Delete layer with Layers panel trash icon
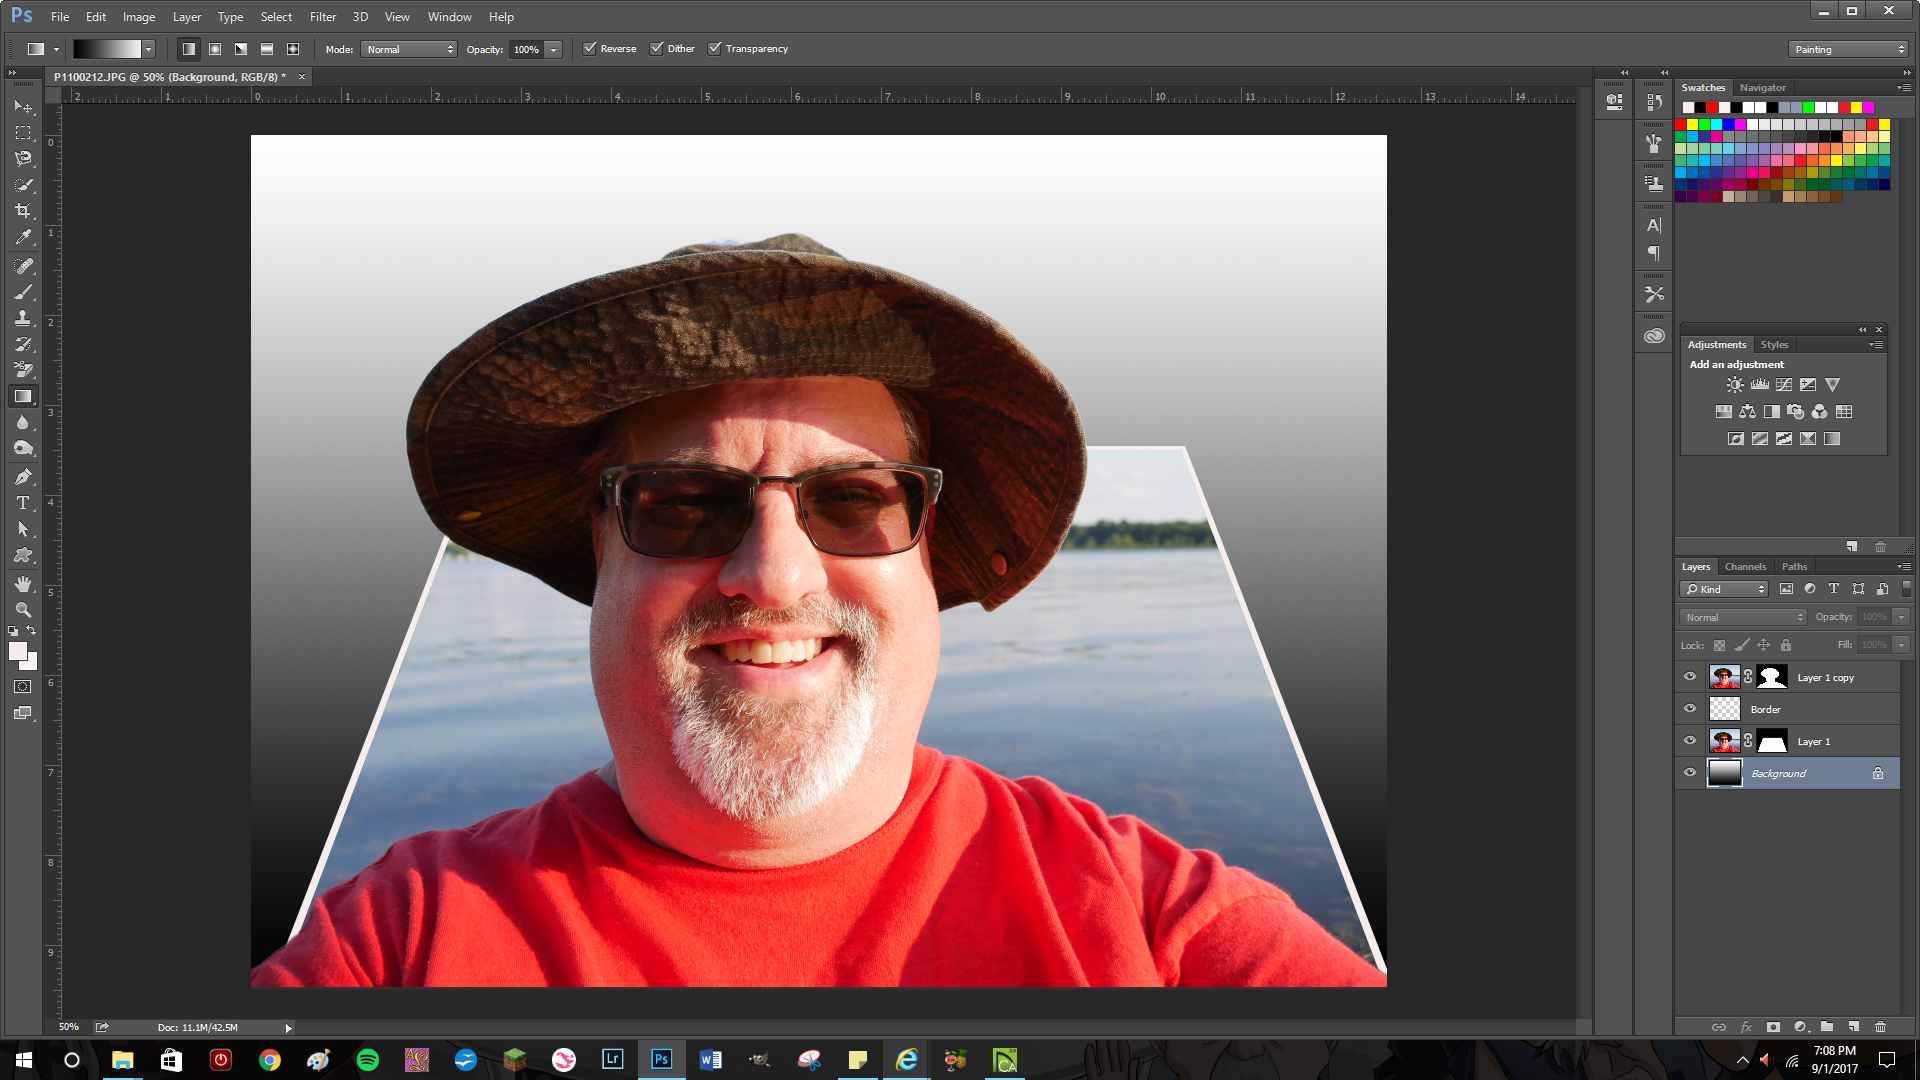This screenshot has height=1080, width=1920. click(1880, 1027)
